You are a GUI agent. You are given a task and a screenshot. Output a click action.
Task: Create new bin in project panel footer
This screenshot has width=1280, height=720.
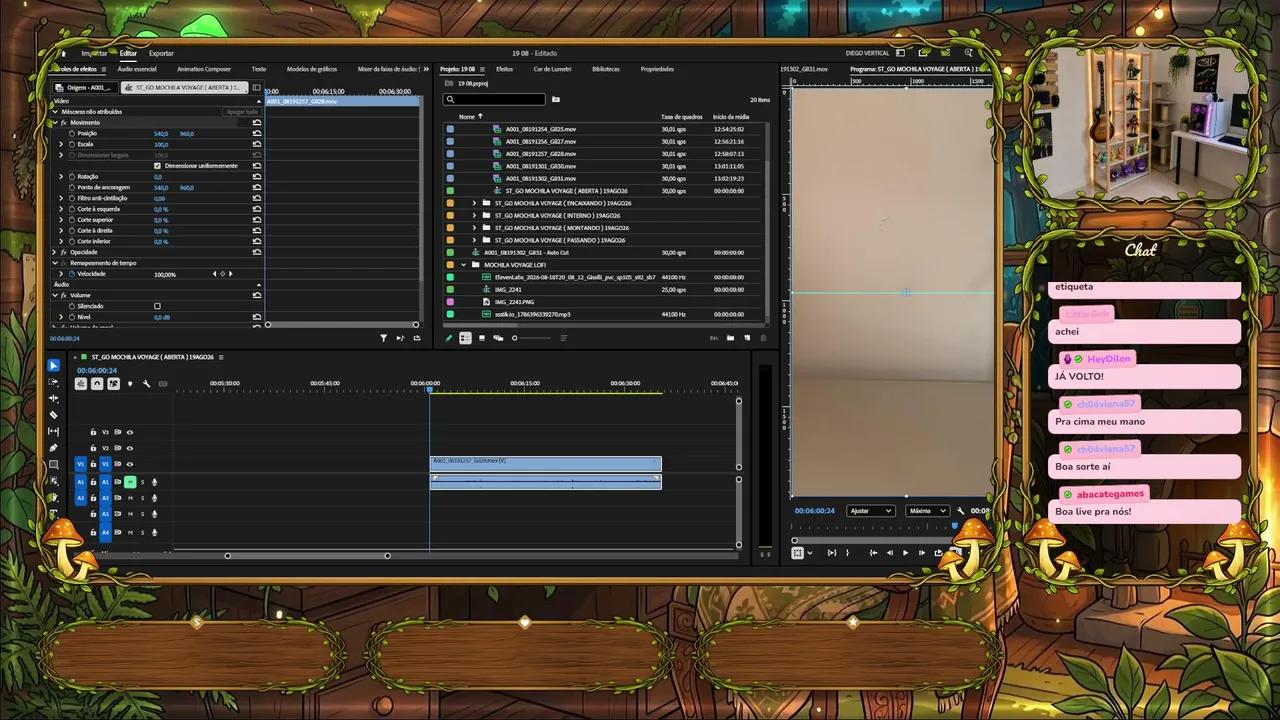click(x=730, y=338)
